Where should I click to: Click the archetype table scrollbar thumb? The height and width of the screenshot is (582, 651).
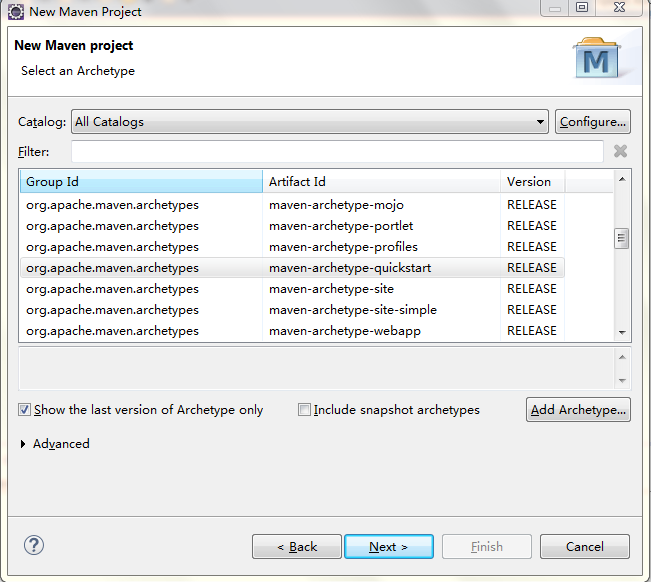[622, 238]
